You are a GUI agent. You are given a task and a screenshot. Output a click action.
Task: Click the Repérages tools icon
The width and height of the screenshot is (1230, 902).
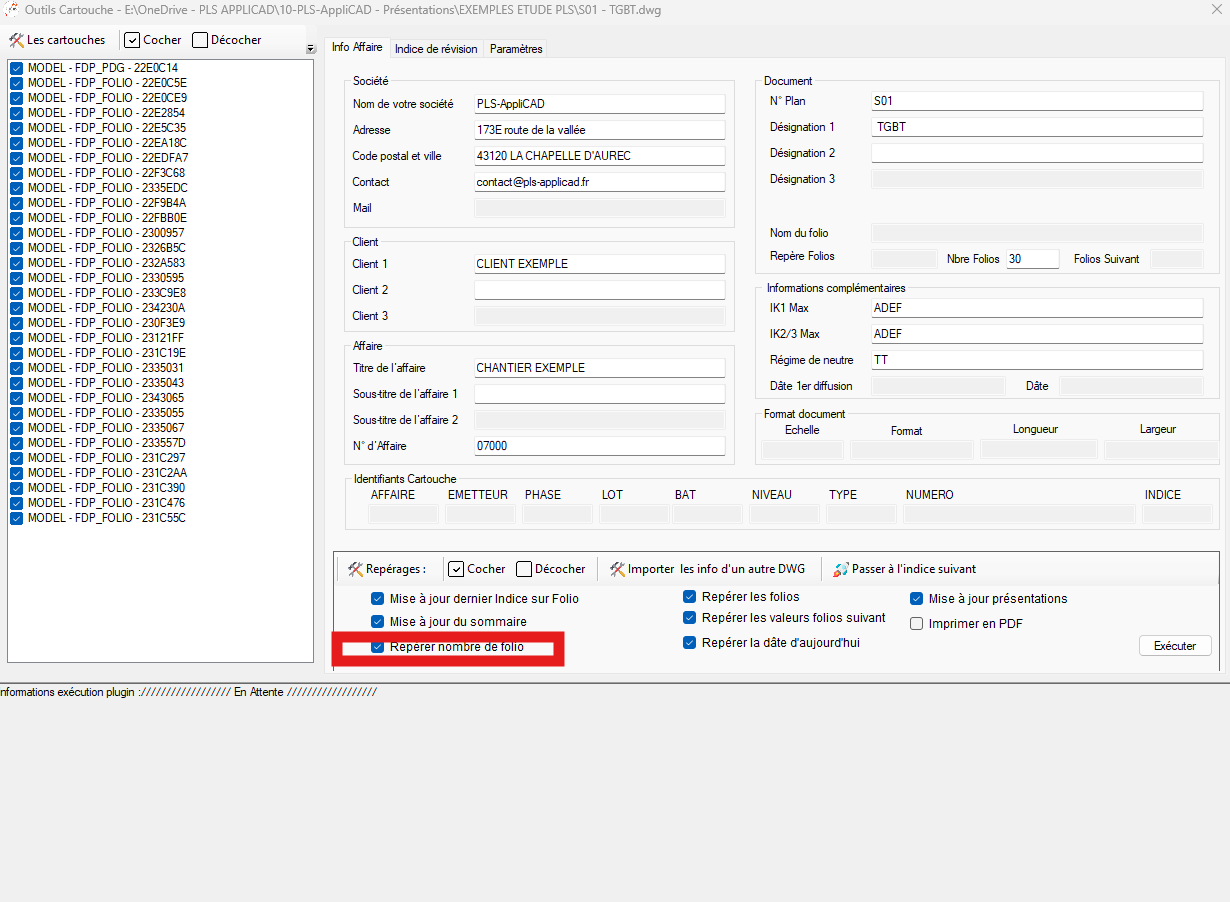click(355, 569)
